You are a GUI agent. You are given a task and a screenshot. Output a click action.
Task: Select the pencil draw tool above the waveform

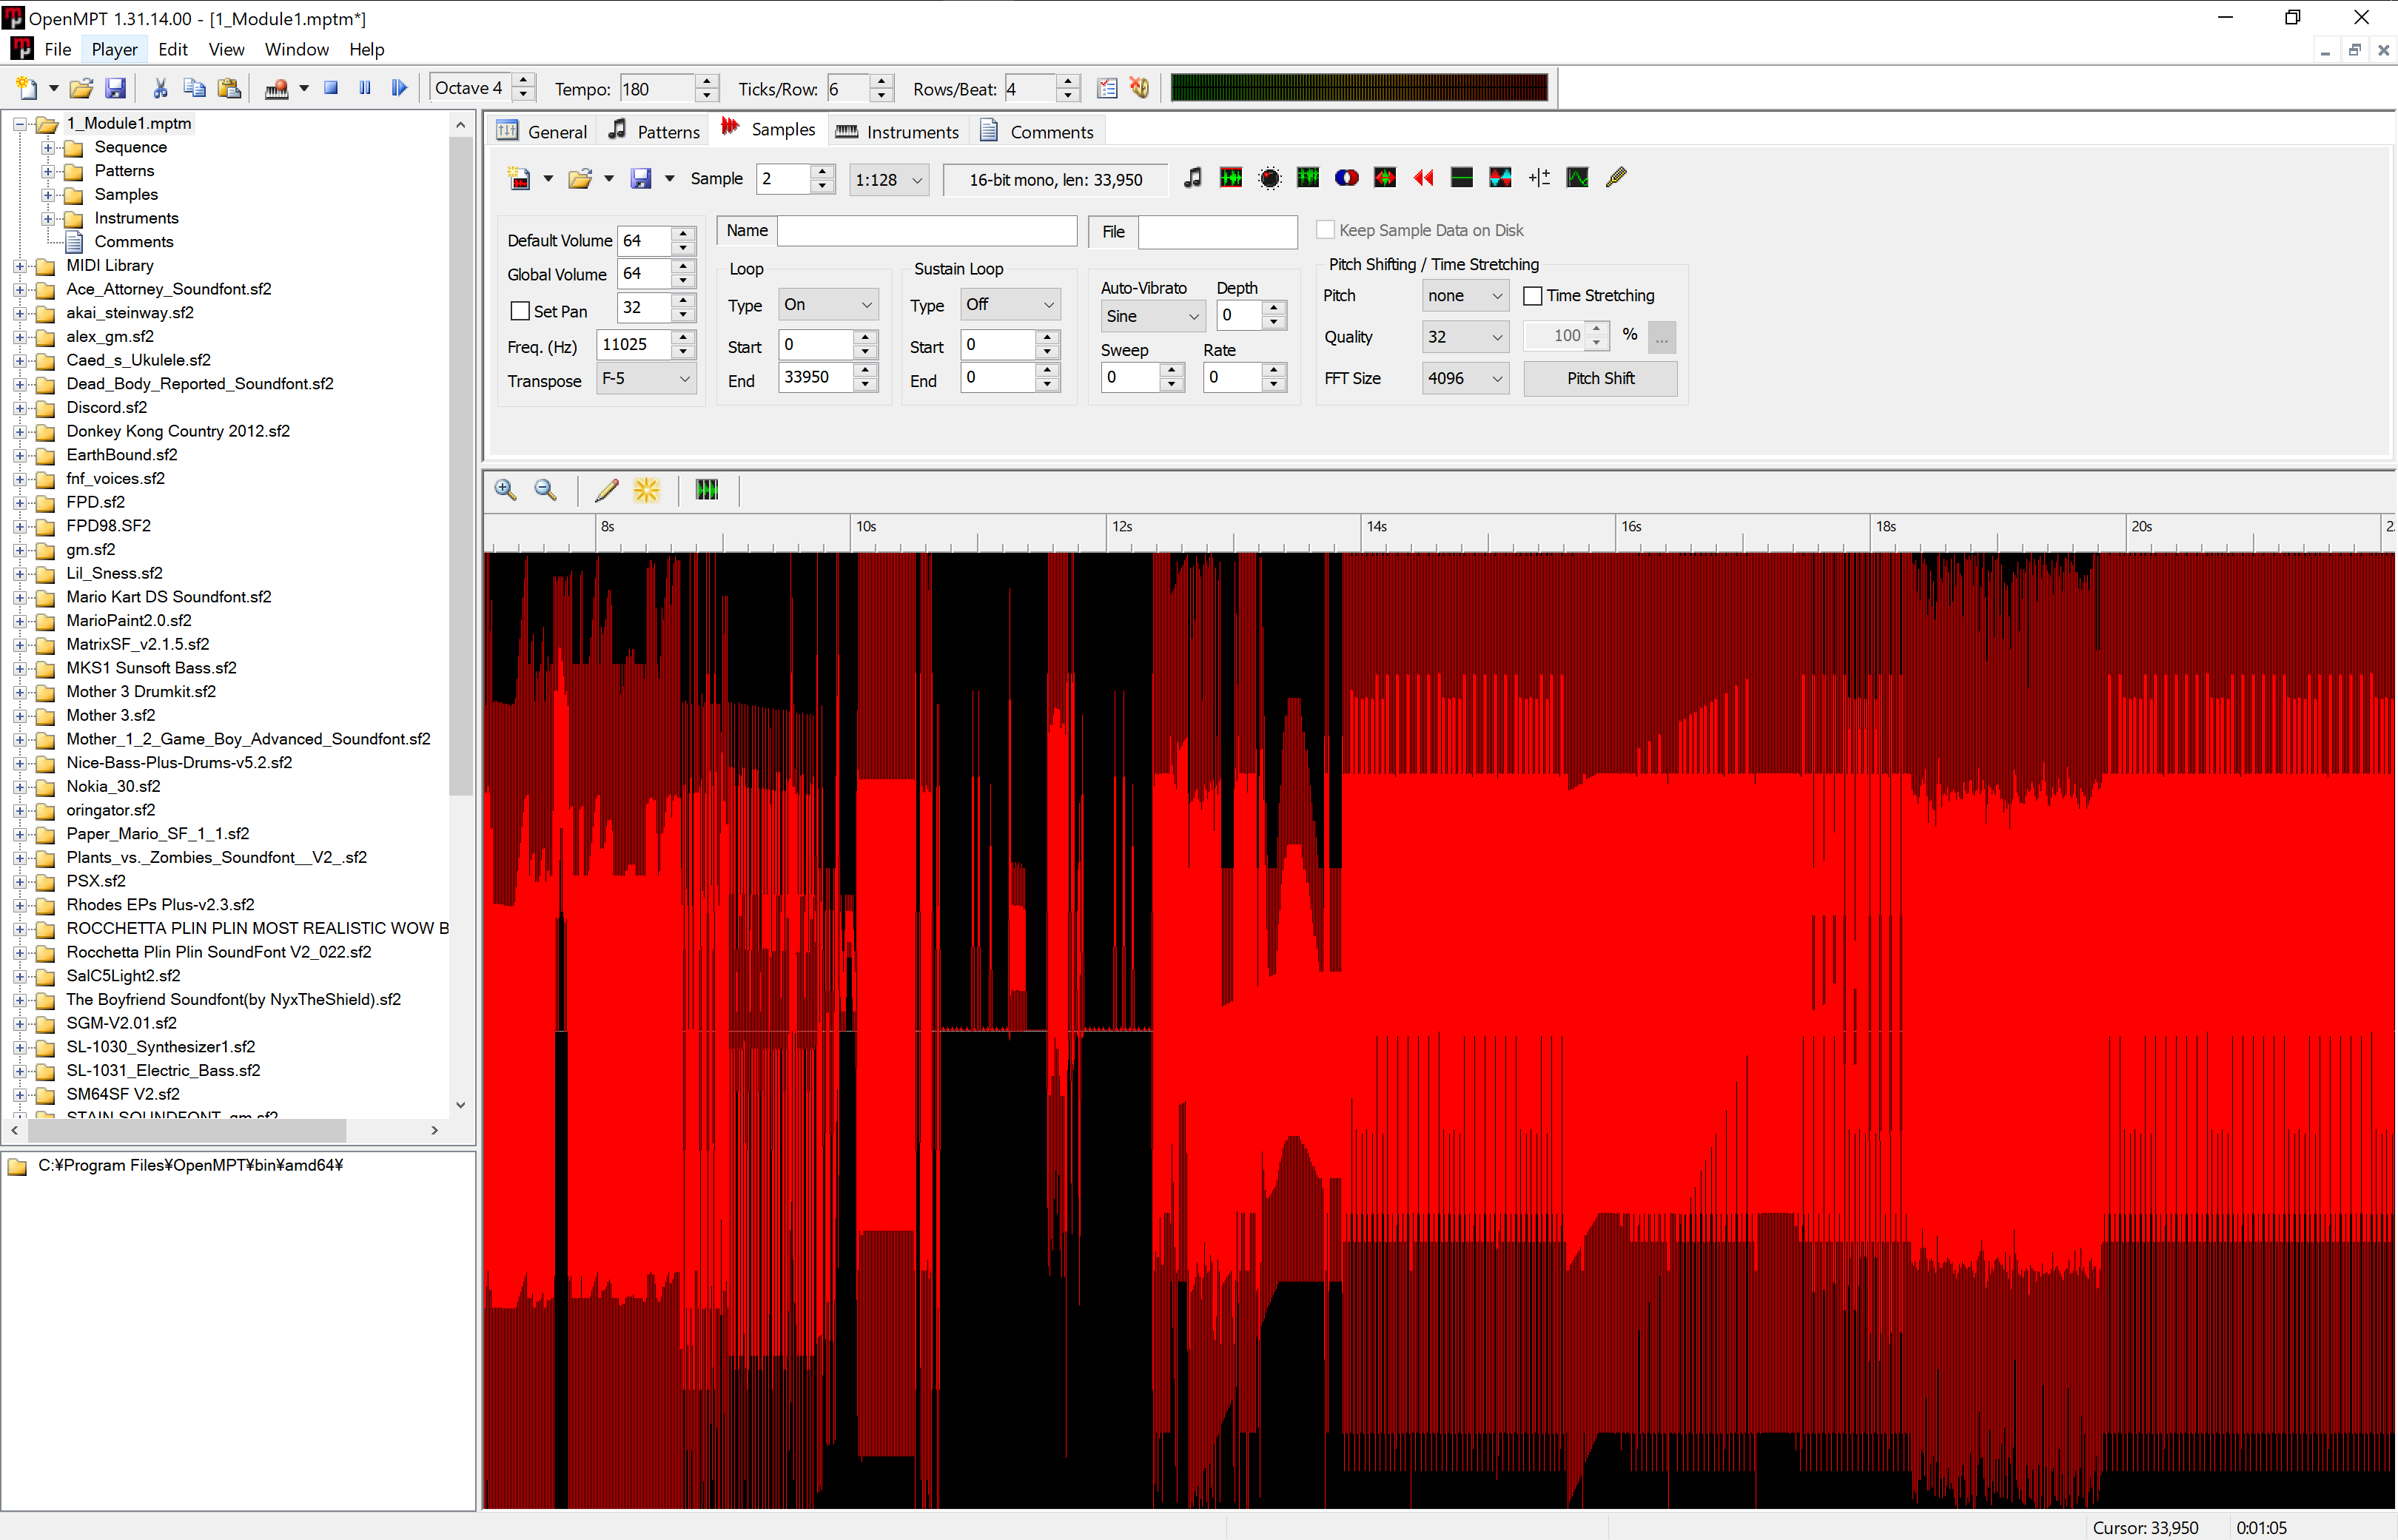point(606,490)
